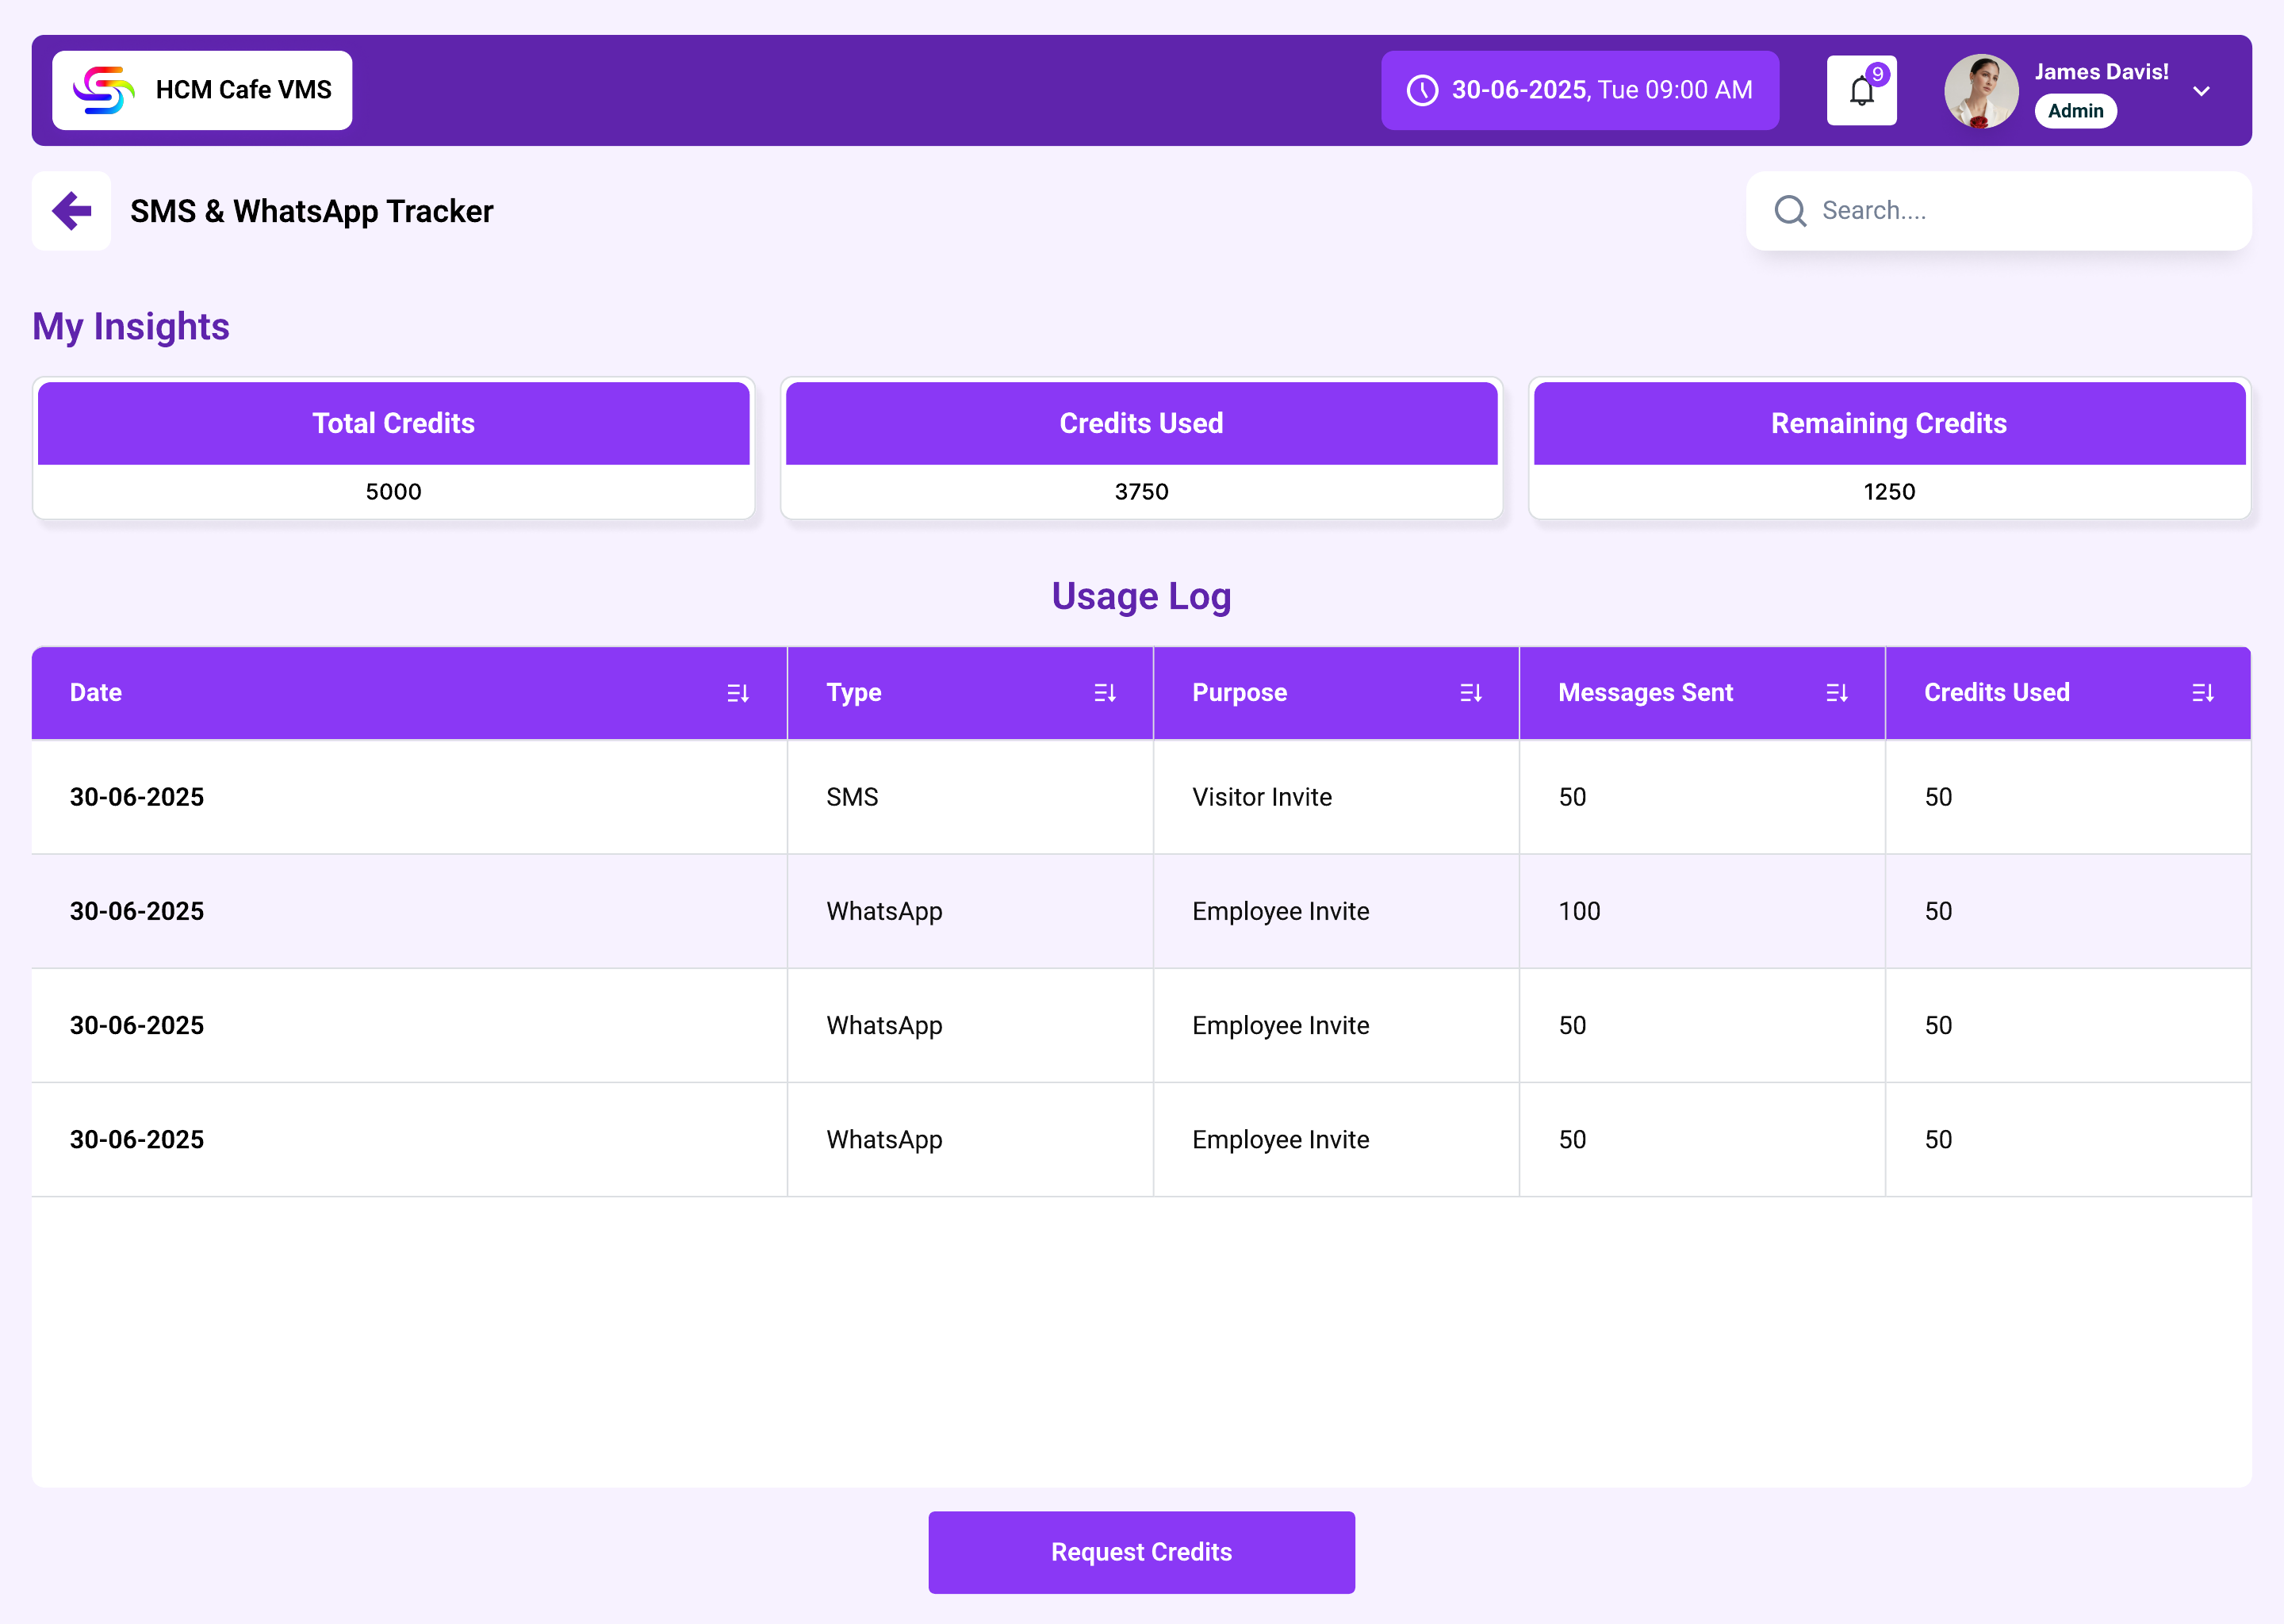The width and height of the screenshot is (2284, 1624).
Task: Sort the table by Date column
Action: 738,693
